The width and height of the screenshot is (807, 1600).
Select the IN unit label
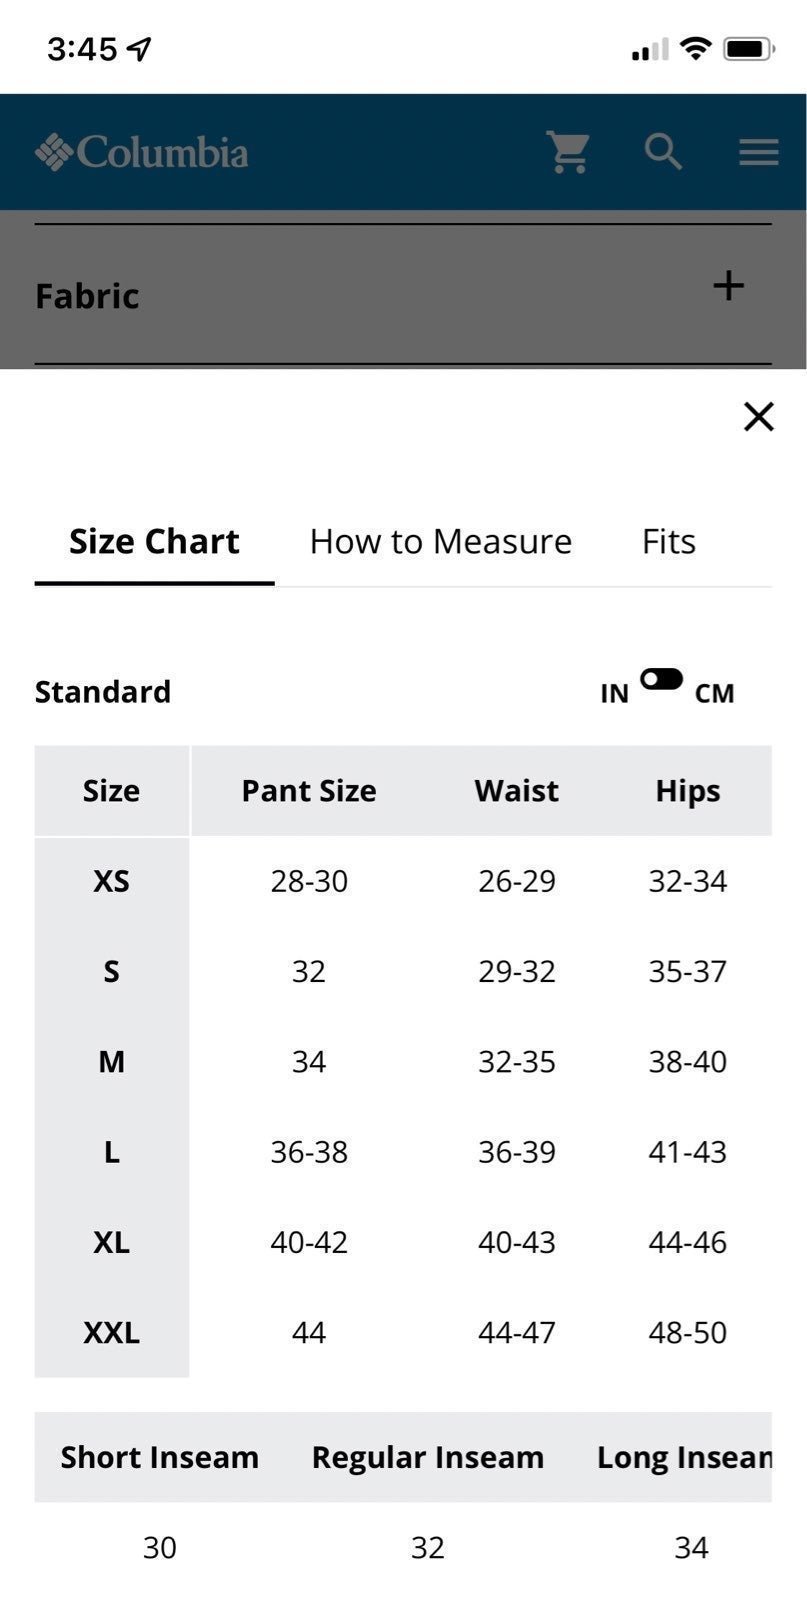pyautogui.click(x=614, y=693)
